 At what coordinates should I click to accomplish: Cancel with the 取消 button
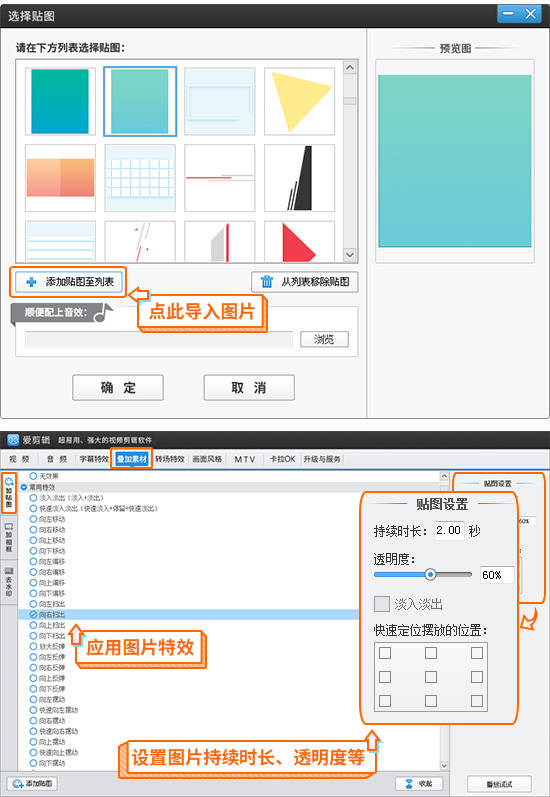click(x=249, y=388)
